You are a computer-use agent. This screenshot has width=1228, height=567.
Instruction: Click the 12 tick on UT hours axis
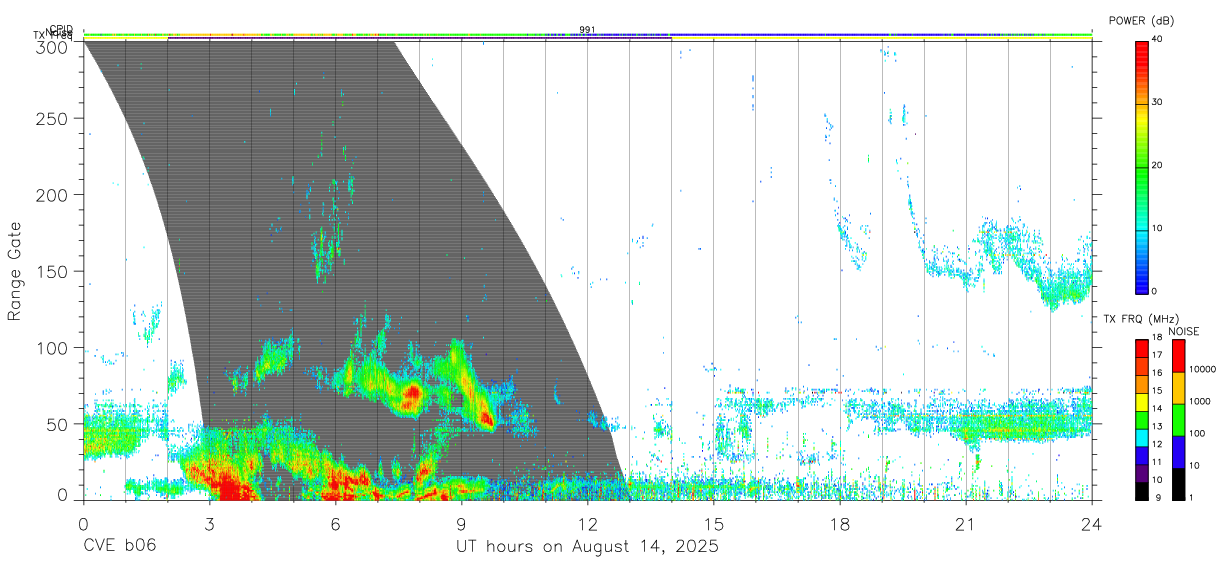point(587,524)
